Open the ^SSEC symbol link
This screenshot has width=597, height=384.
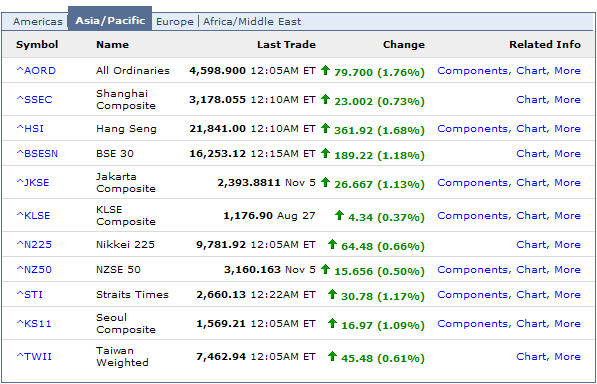(34, 100)
